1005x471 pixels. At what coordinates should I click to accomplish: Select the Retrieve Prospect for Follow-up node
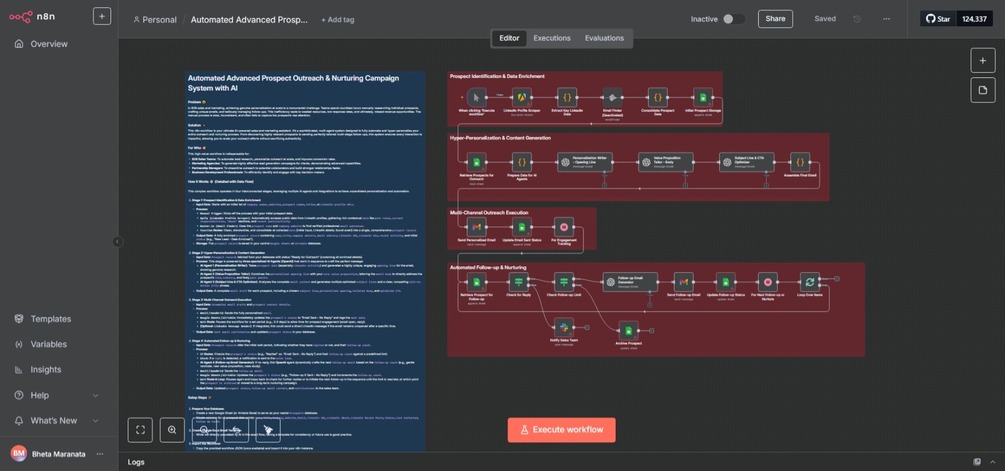[476, 282]
